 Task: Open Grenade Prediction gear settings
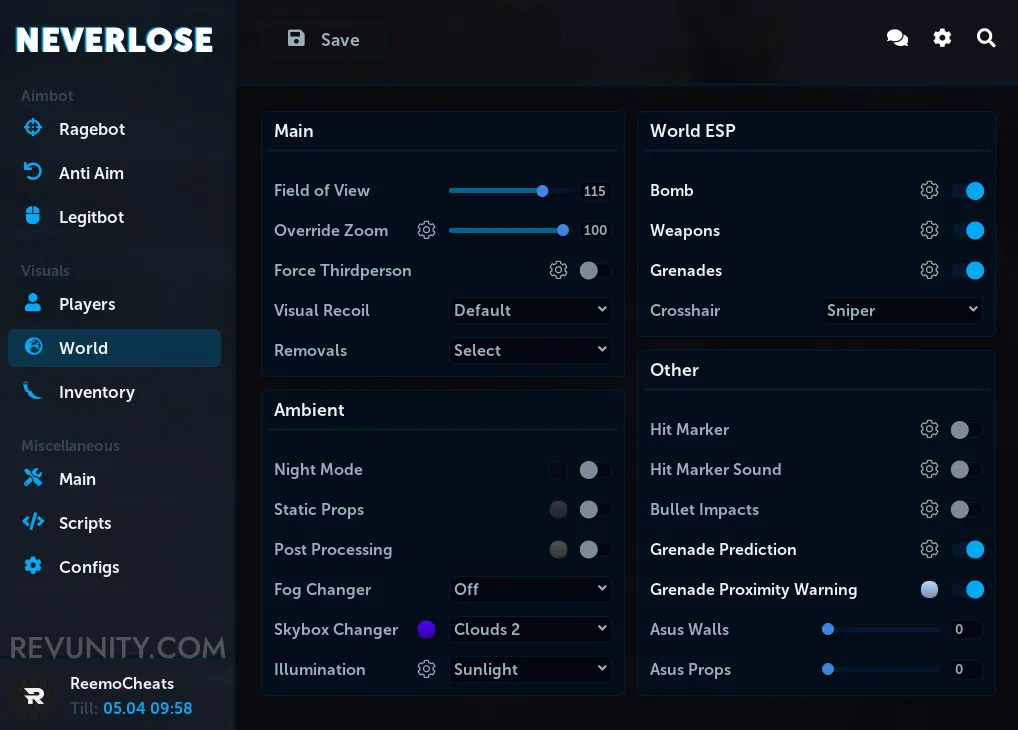click(x=929, y=549)
